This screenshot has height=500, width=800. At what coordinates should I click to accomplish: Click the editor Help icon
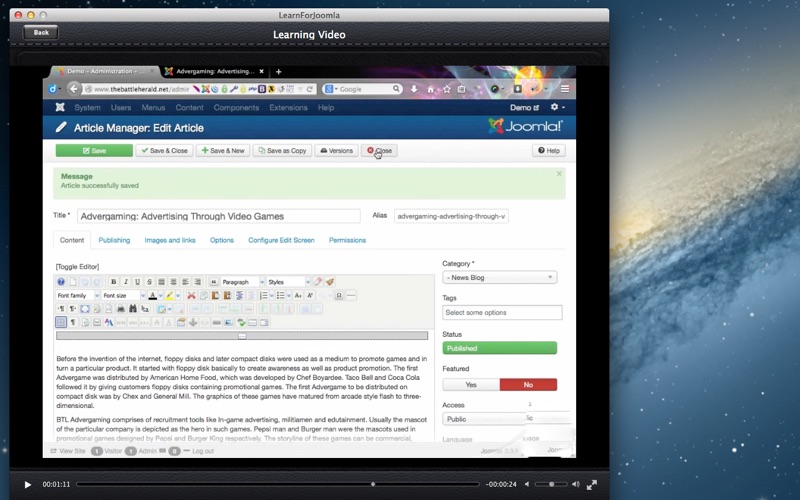click(61, 282)
